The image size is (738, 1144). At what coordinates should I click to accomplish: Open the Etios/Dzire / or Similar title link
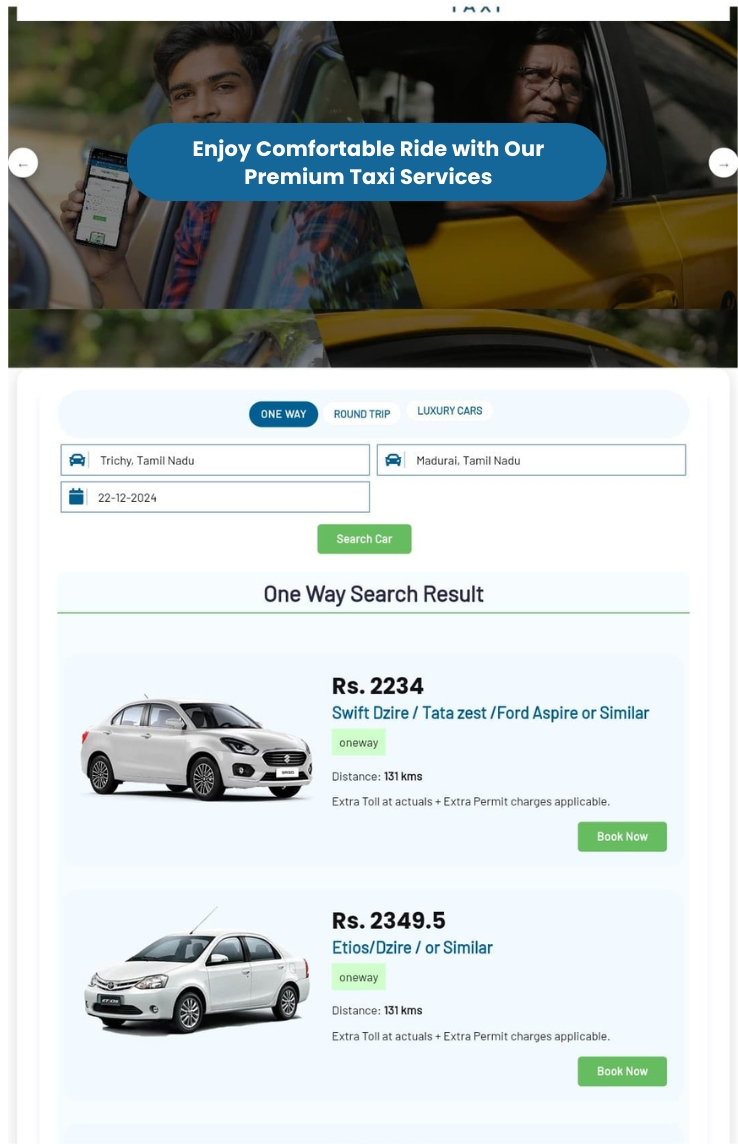coord(412,948)
